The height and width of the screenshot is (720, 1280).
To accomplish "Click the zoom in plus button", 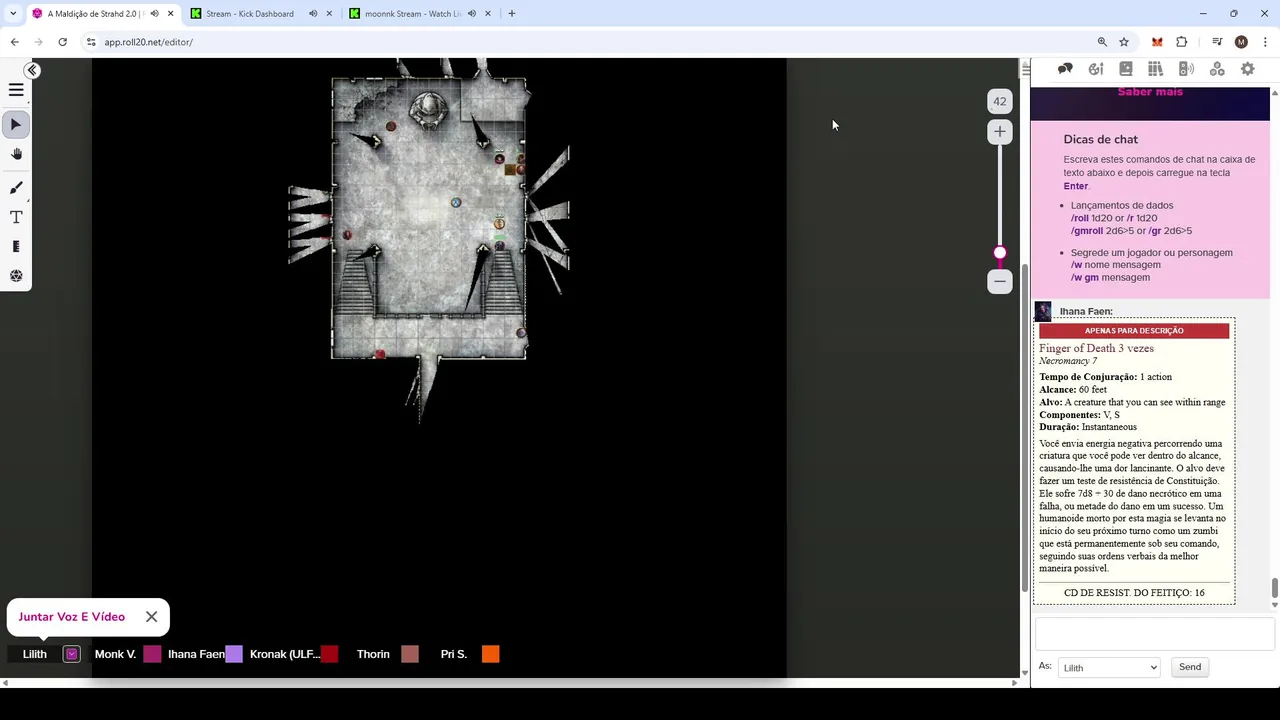I will coord(1000,132).
